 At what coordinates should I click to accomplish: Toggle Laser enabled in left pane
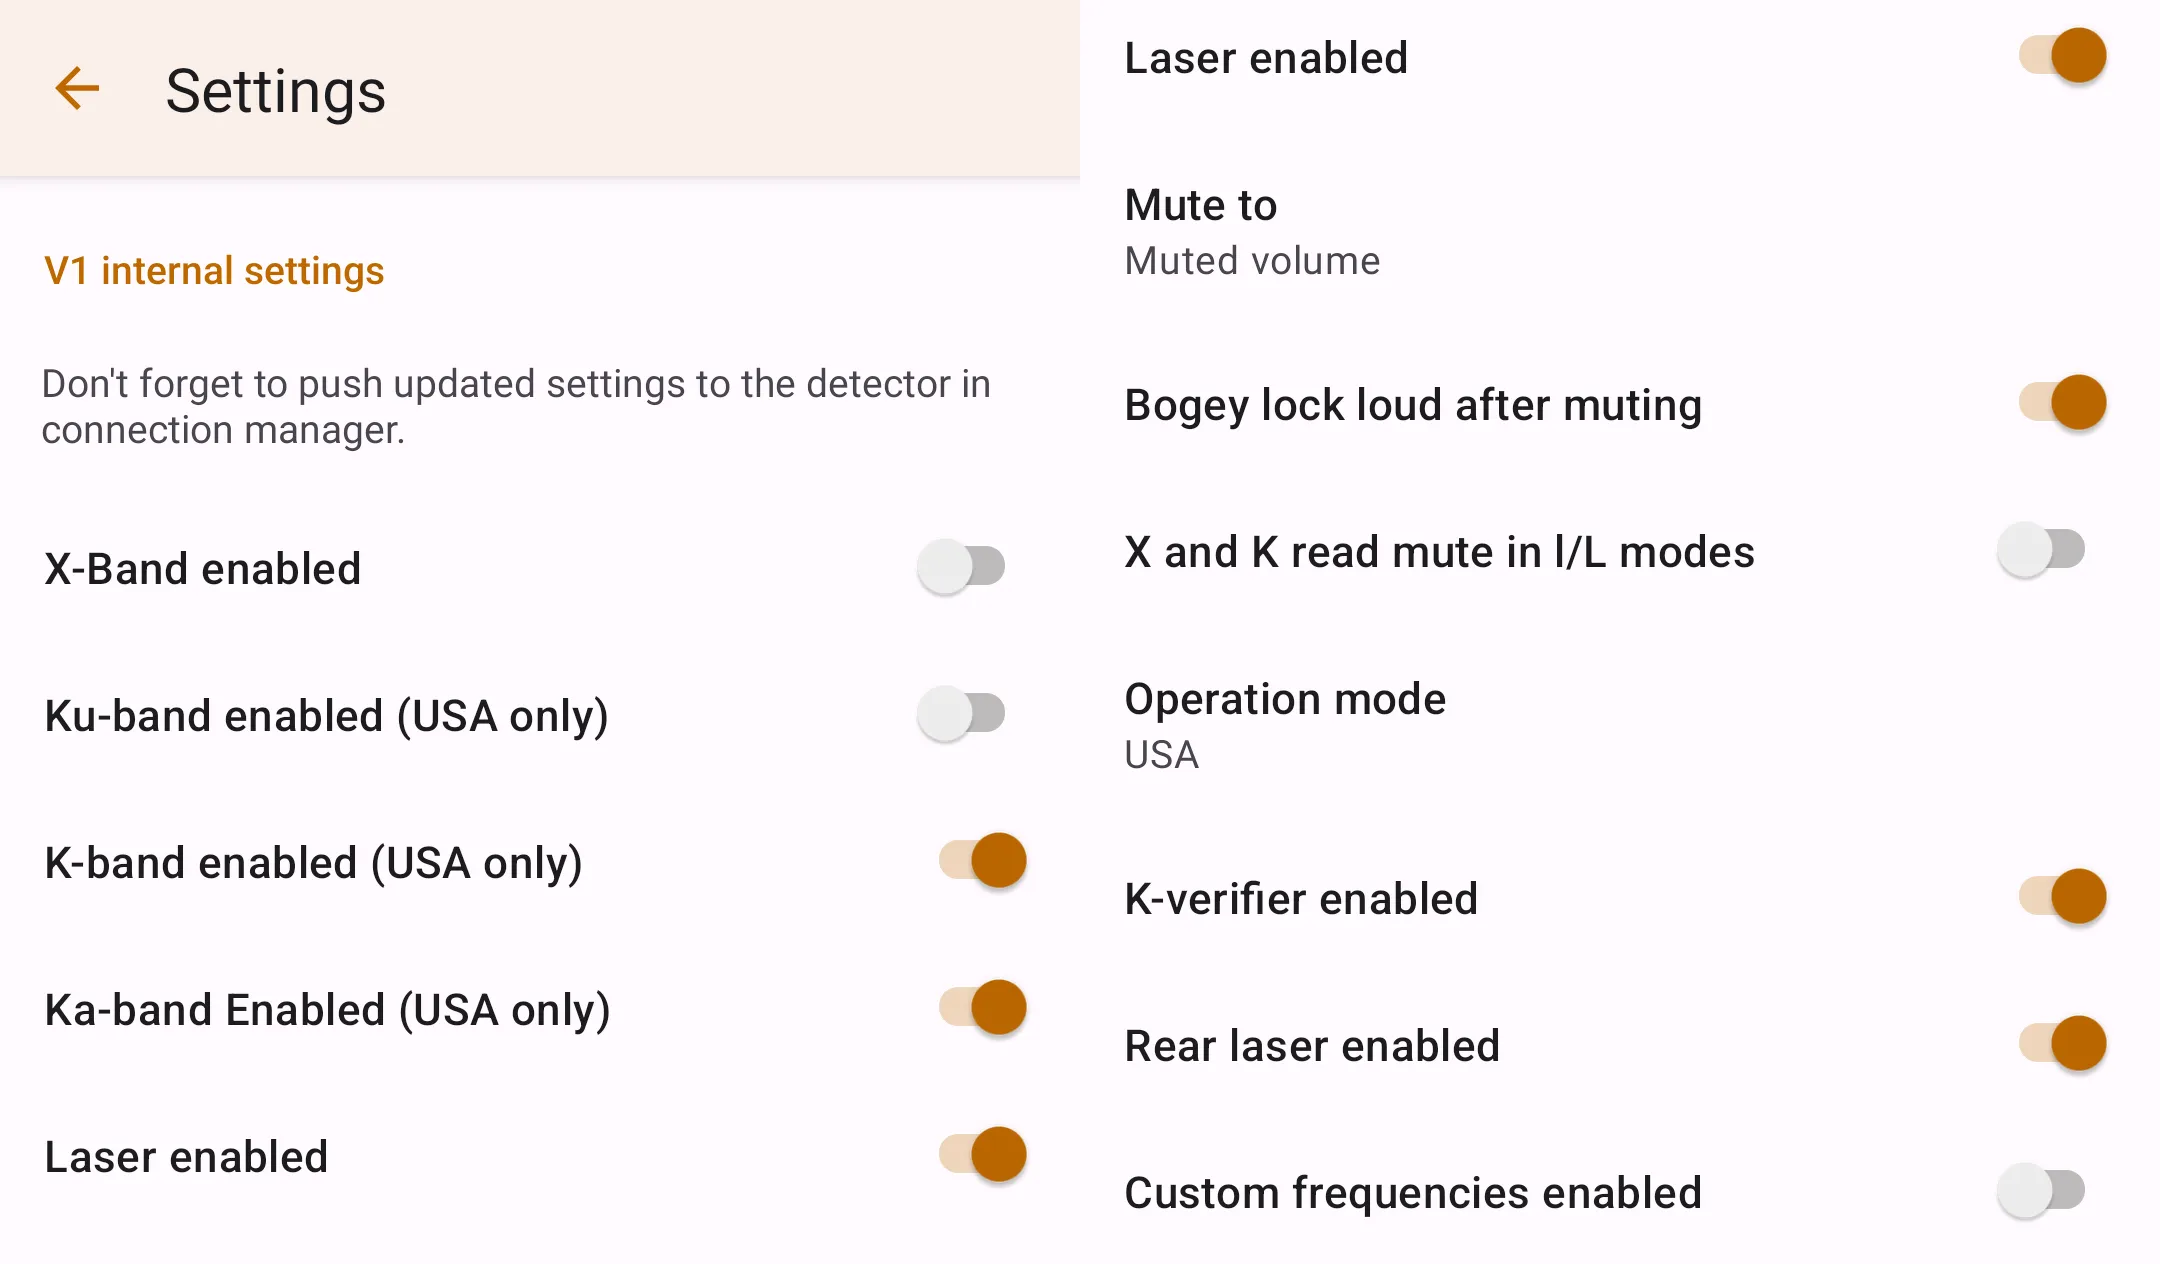(983, 1155)
